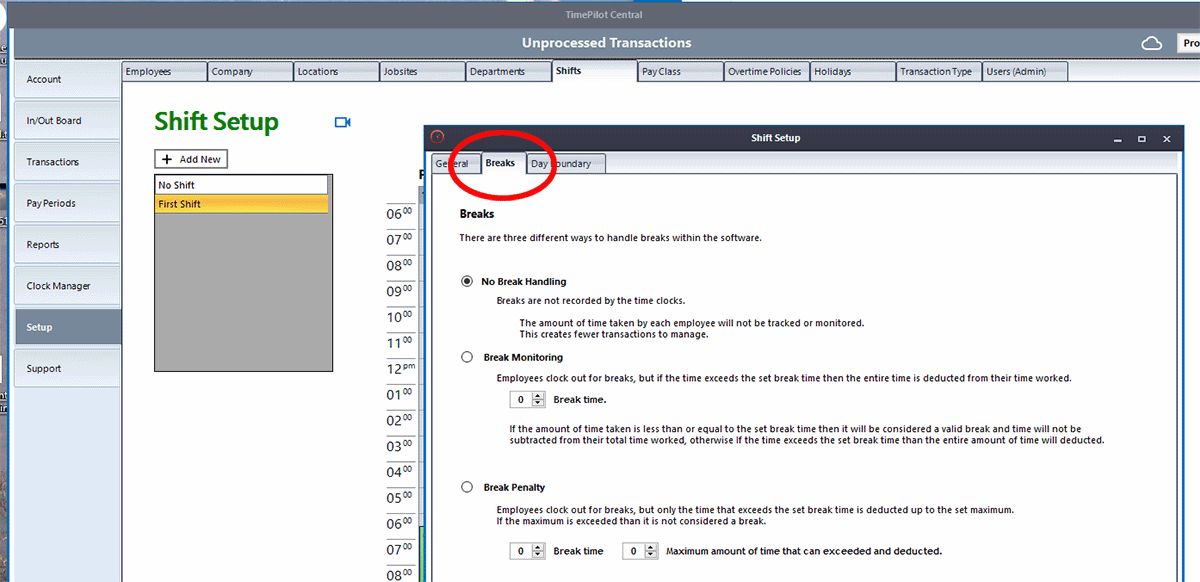Open the In/Out Board section
Viewport: 1200px width, 582px height.
(66, 120)
